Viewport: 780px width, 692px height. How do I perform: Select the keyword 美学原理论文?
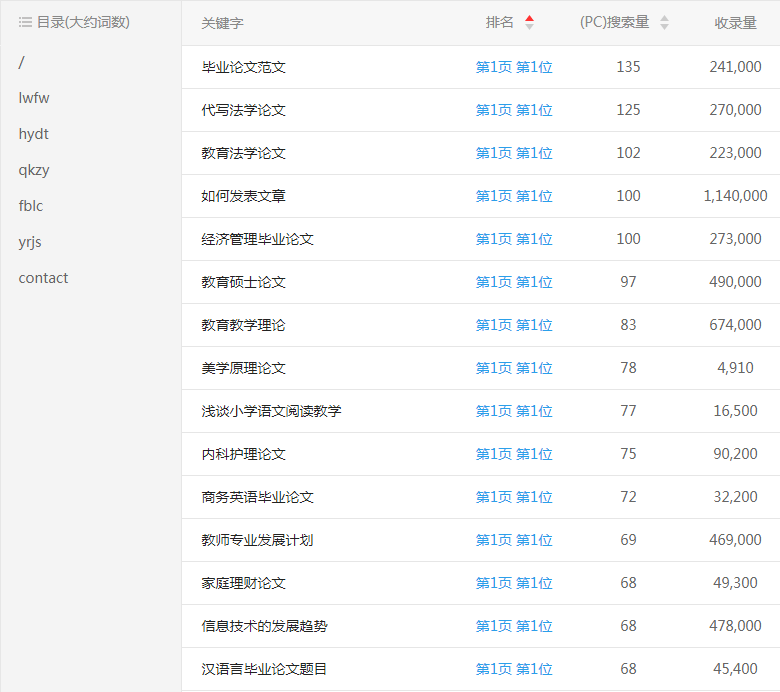click(243, 368)
